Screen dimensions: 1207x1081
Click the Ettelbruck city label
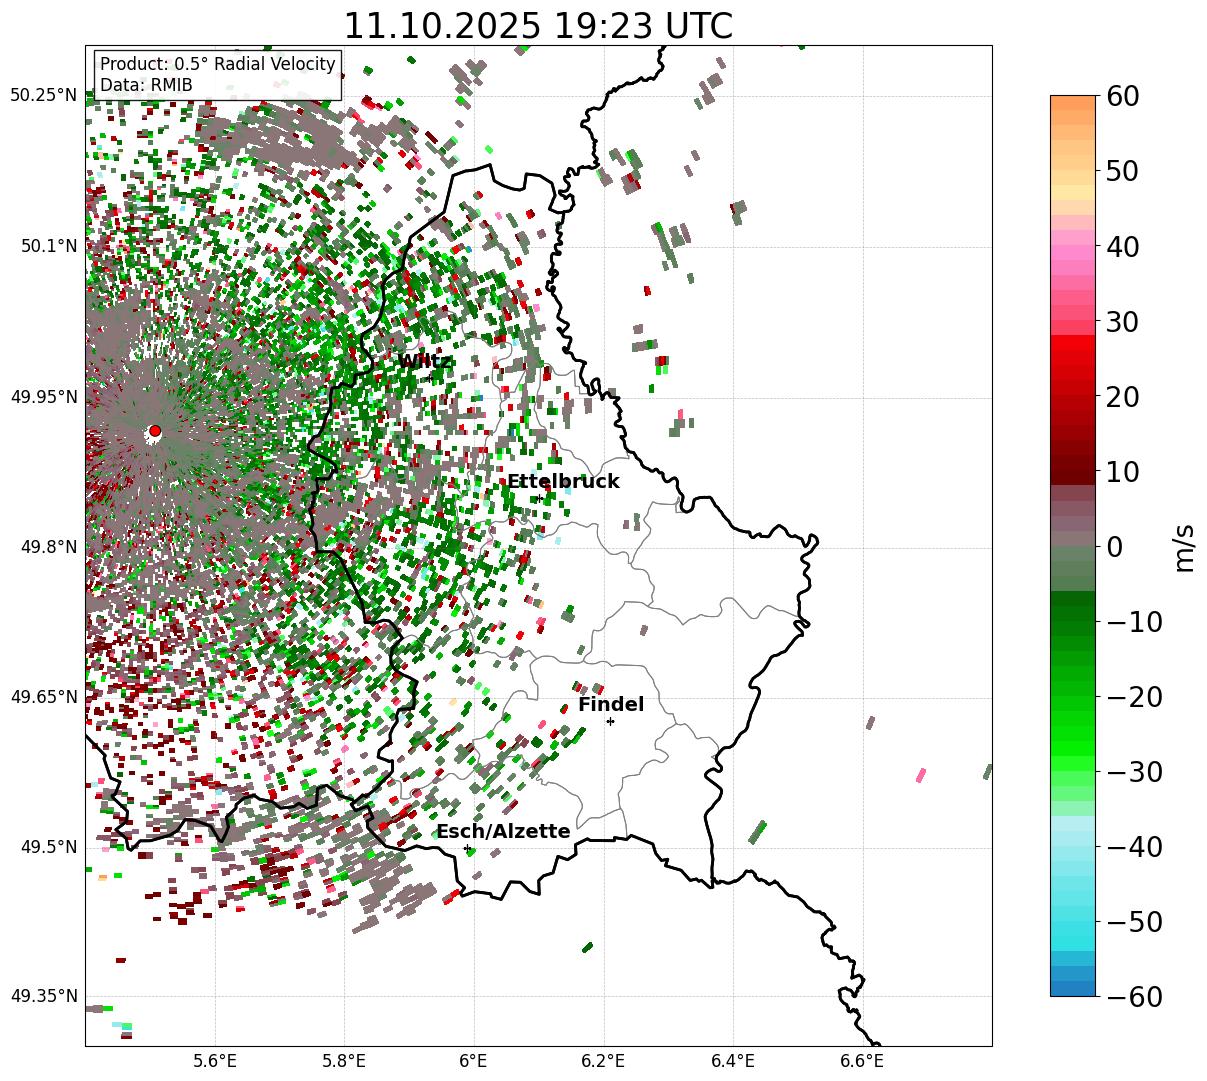(x=563, y=481)
